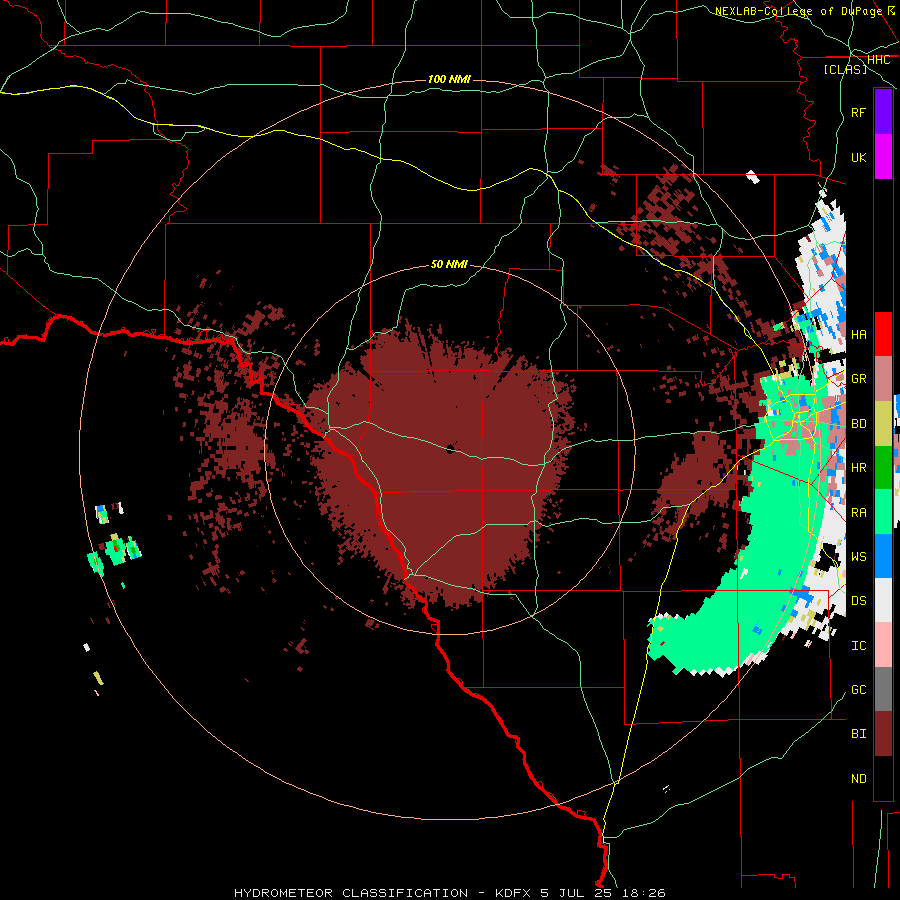Click the UK legend label
Screen dimensions: 900x900
(x=858, y=157)
